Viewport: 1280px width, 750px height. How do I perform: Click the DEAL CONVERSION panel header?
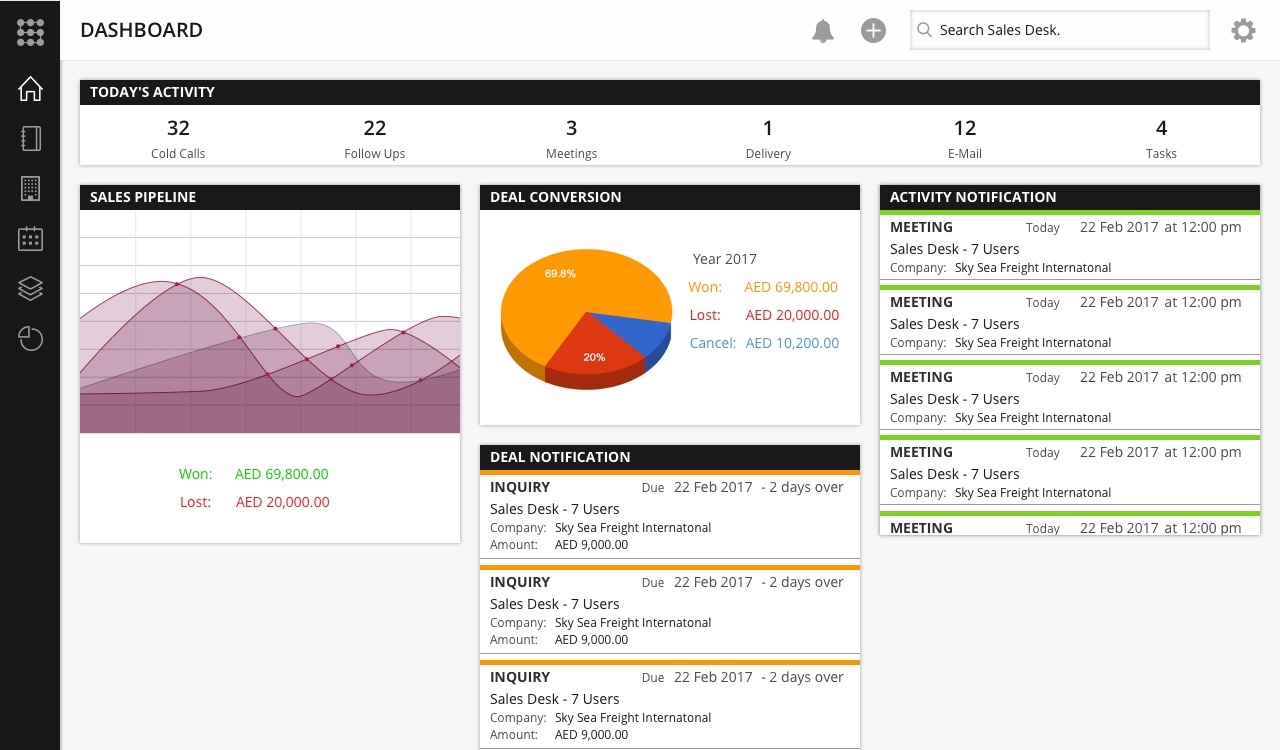click(670, 197)
